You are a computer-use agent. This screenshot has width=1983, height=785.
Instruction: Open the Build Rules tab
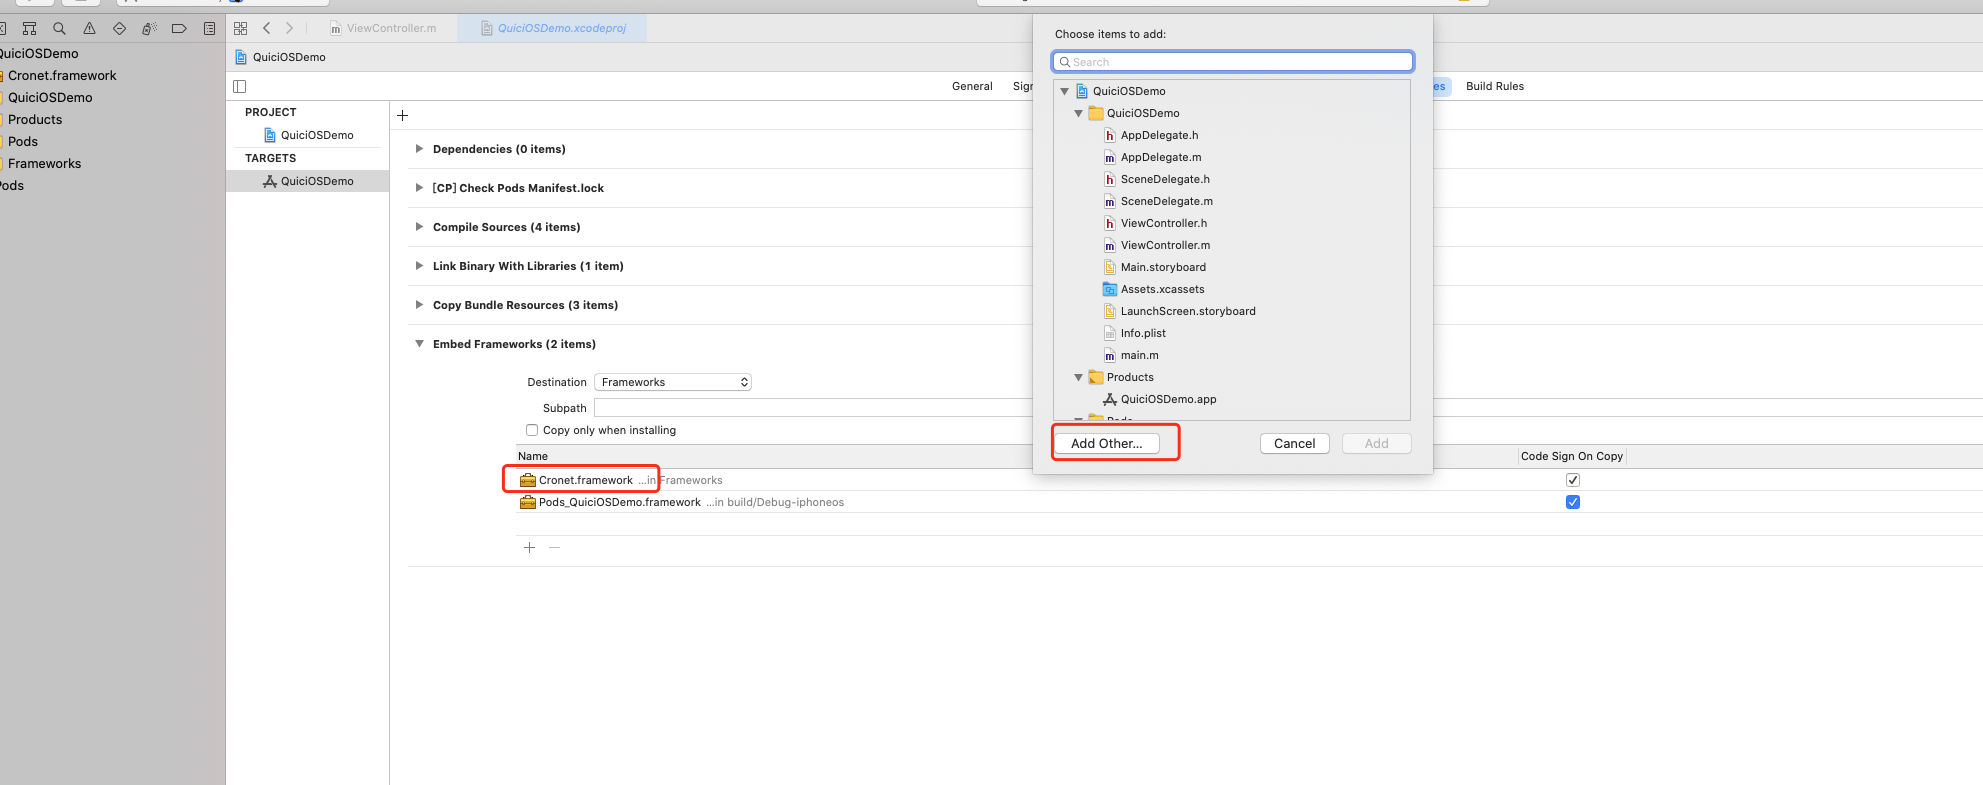click(x=1495, y=86)
